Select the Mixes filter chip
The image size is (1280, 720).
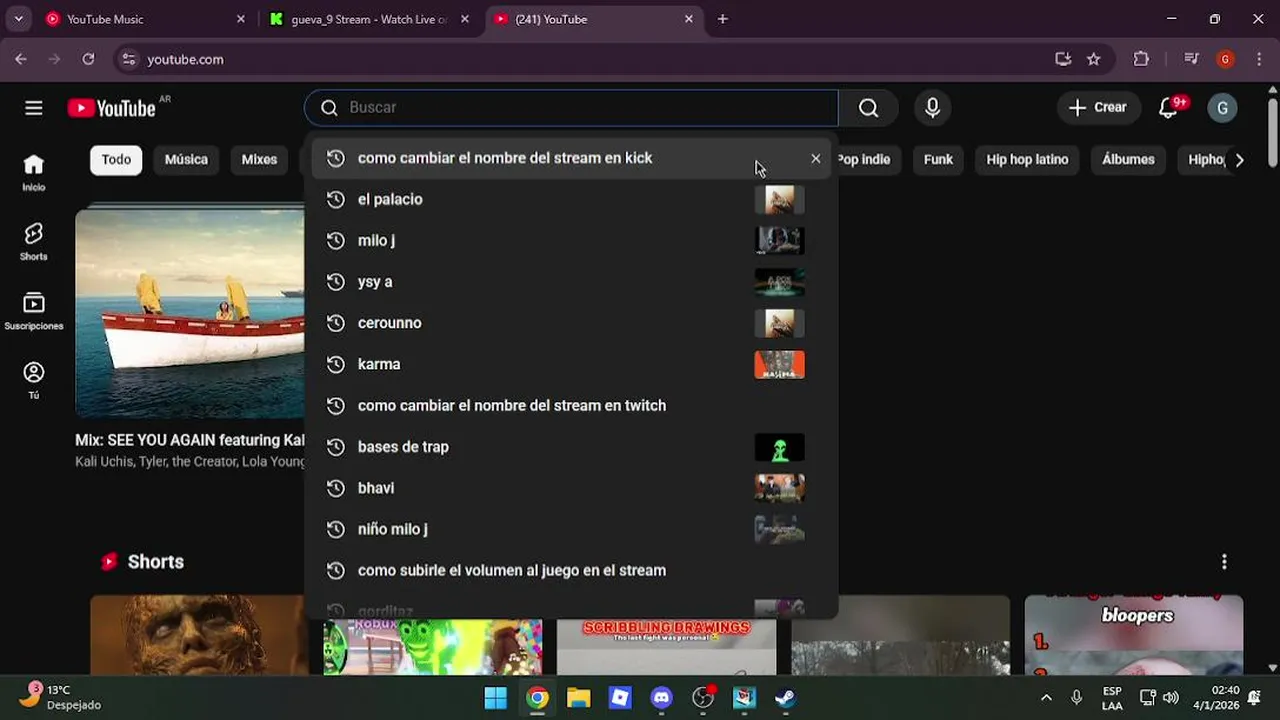[259, 160]
